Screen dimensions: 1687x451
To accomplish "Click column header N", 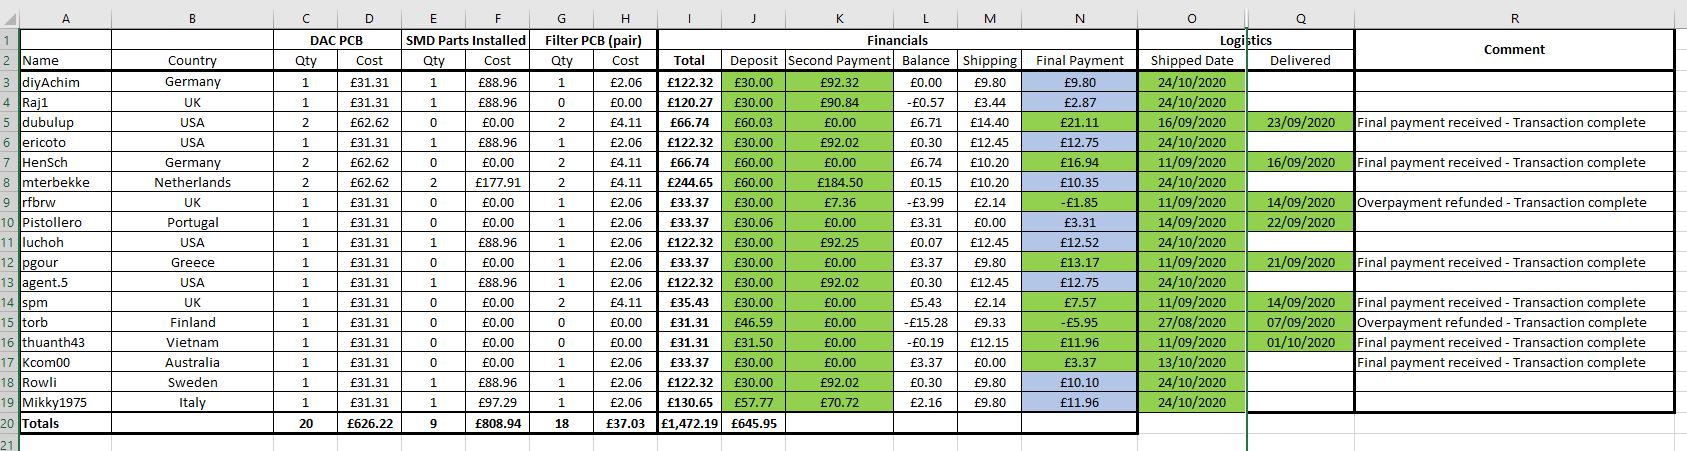I will point(1079,18).
